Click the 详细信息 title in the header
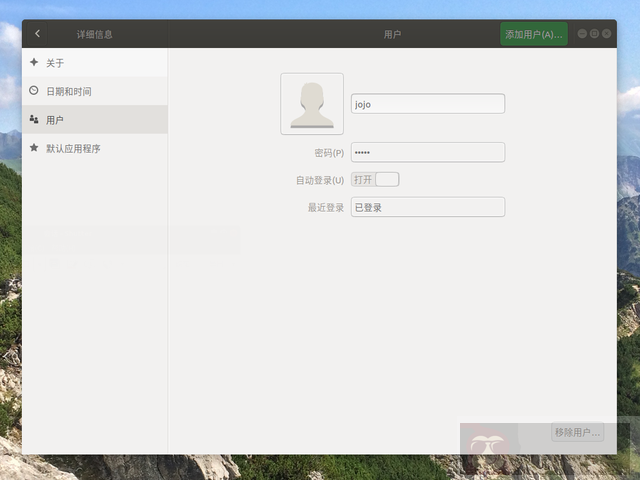This screenshot has height=480, width=640. (x=95, y=34)
